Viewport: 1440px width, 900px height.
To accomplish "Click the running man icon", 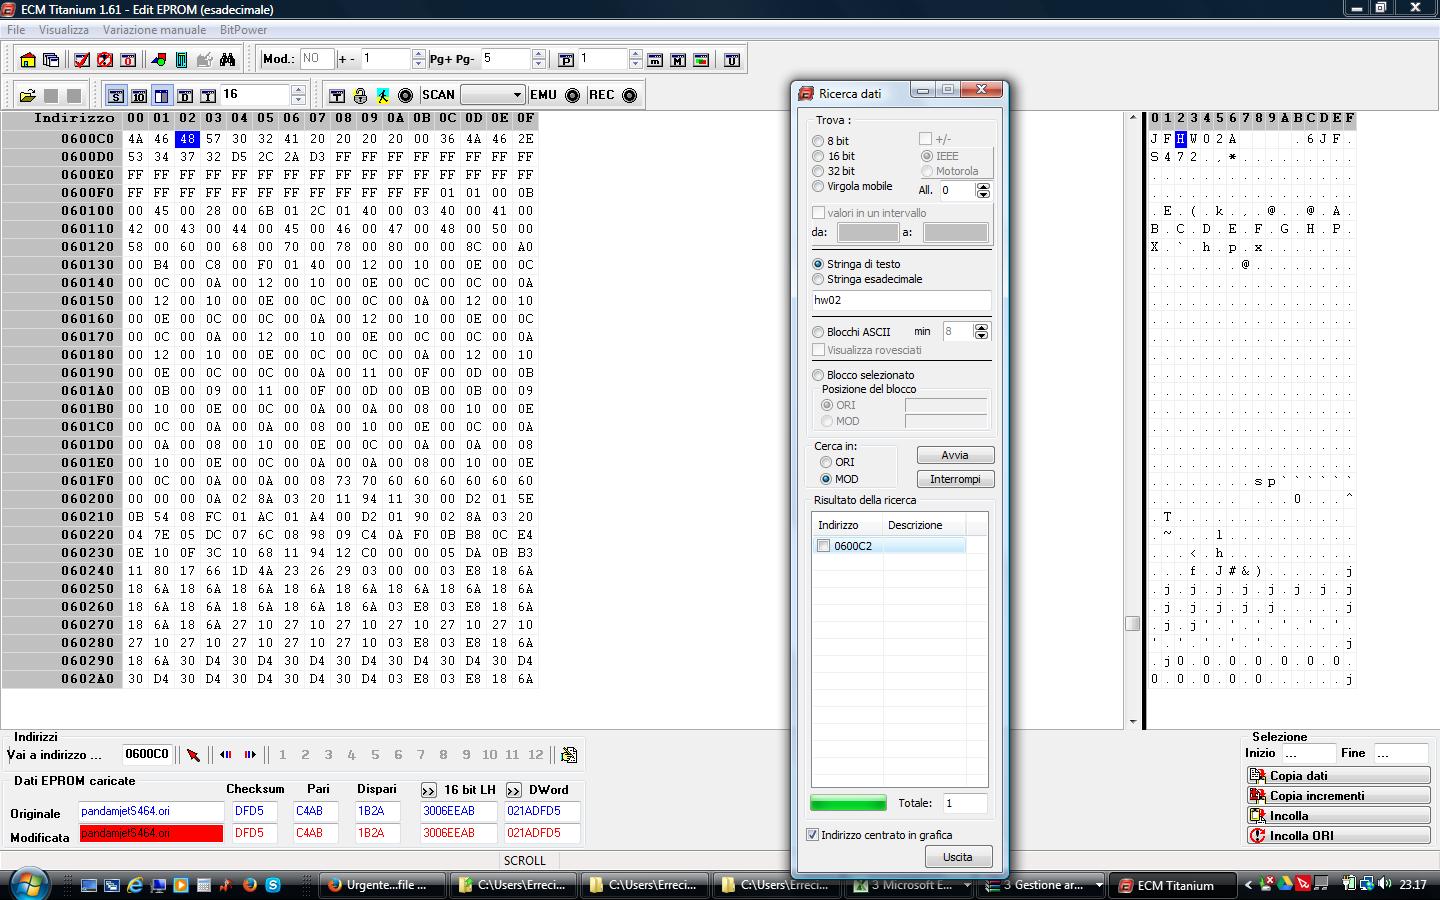I will (383, 96).
